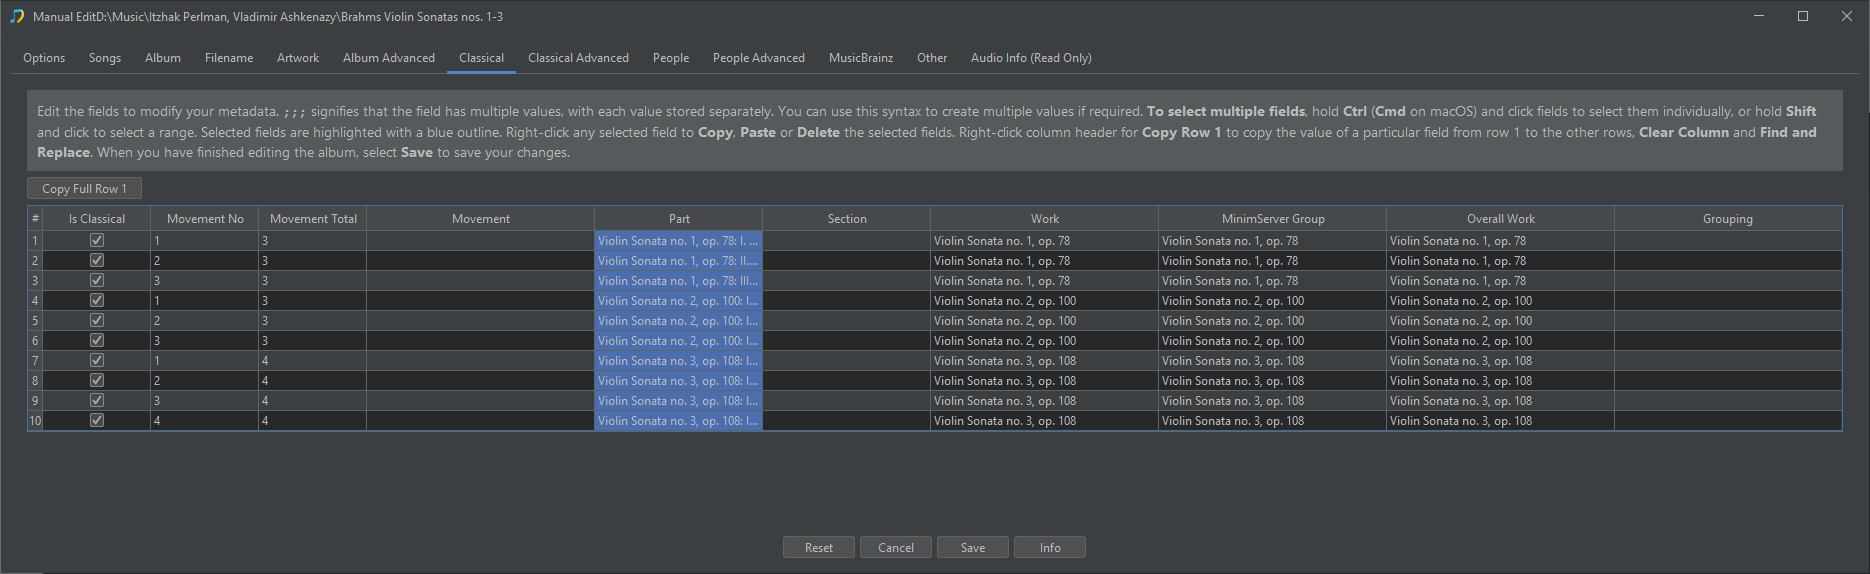Click the Movement Total column header

[313, 218]
